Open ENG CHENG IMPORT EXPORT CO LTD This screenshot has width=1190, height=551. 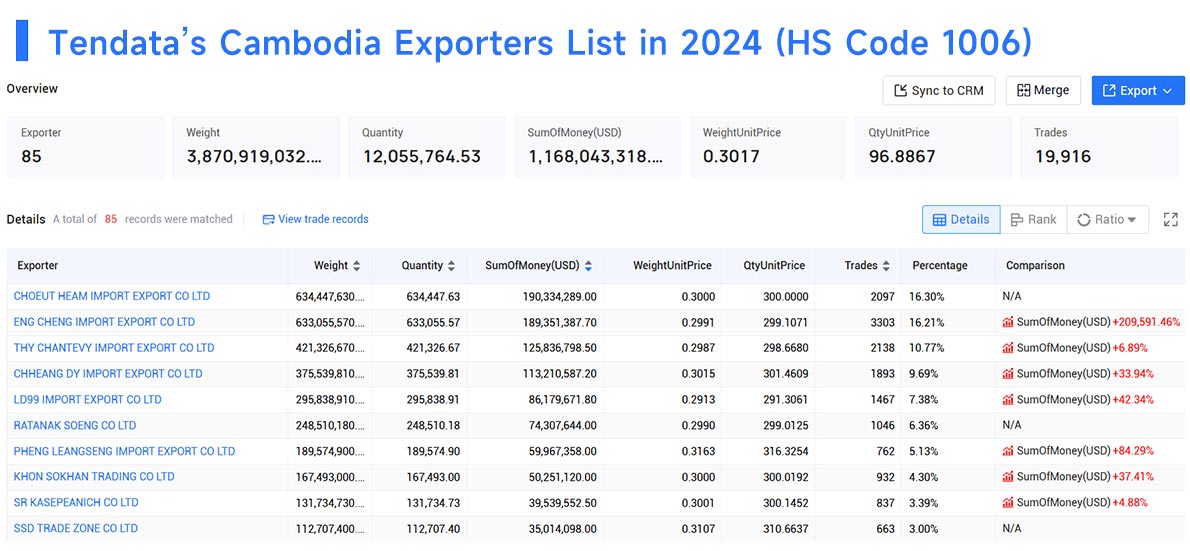(x=104, y=322)
